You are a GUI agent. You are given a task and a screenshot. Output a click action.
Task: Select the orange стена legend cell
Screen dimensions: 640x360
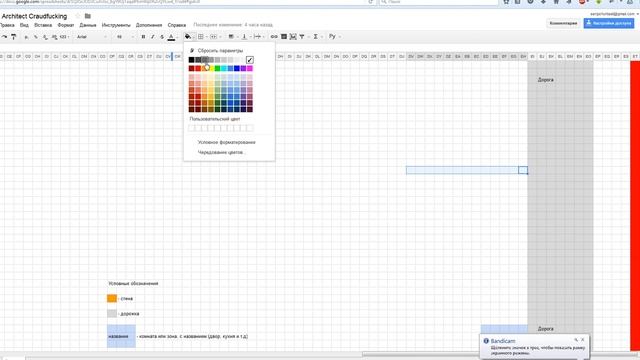pos(112,299)
